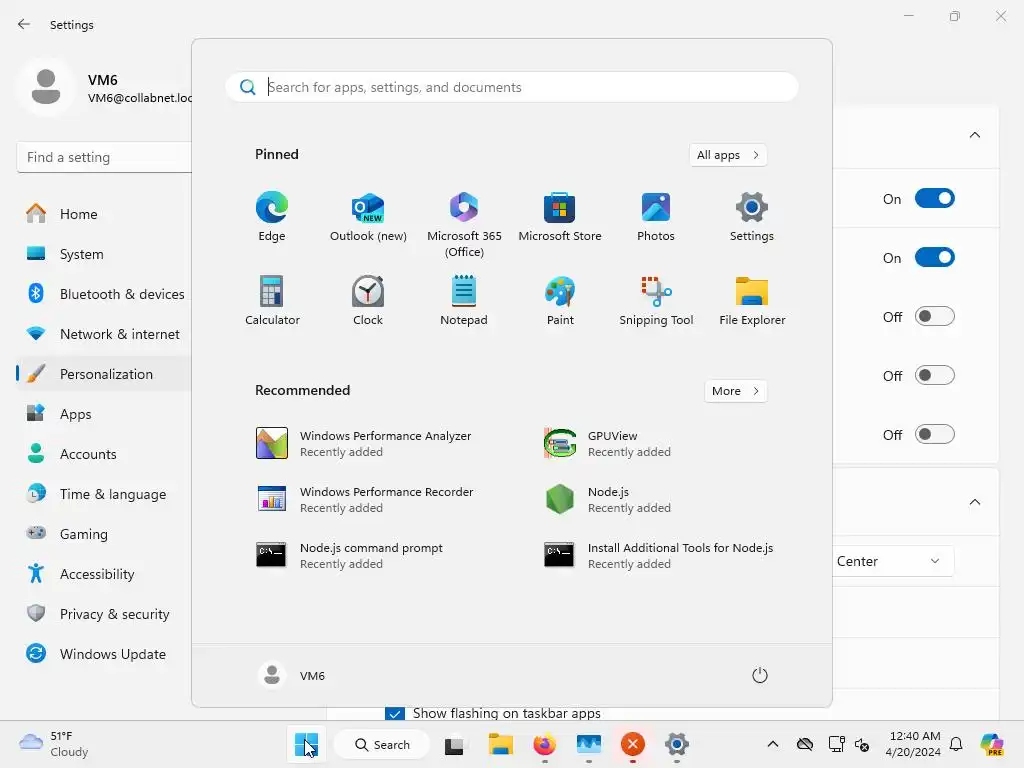Open Accessibility settings

(x=104, y=574)
